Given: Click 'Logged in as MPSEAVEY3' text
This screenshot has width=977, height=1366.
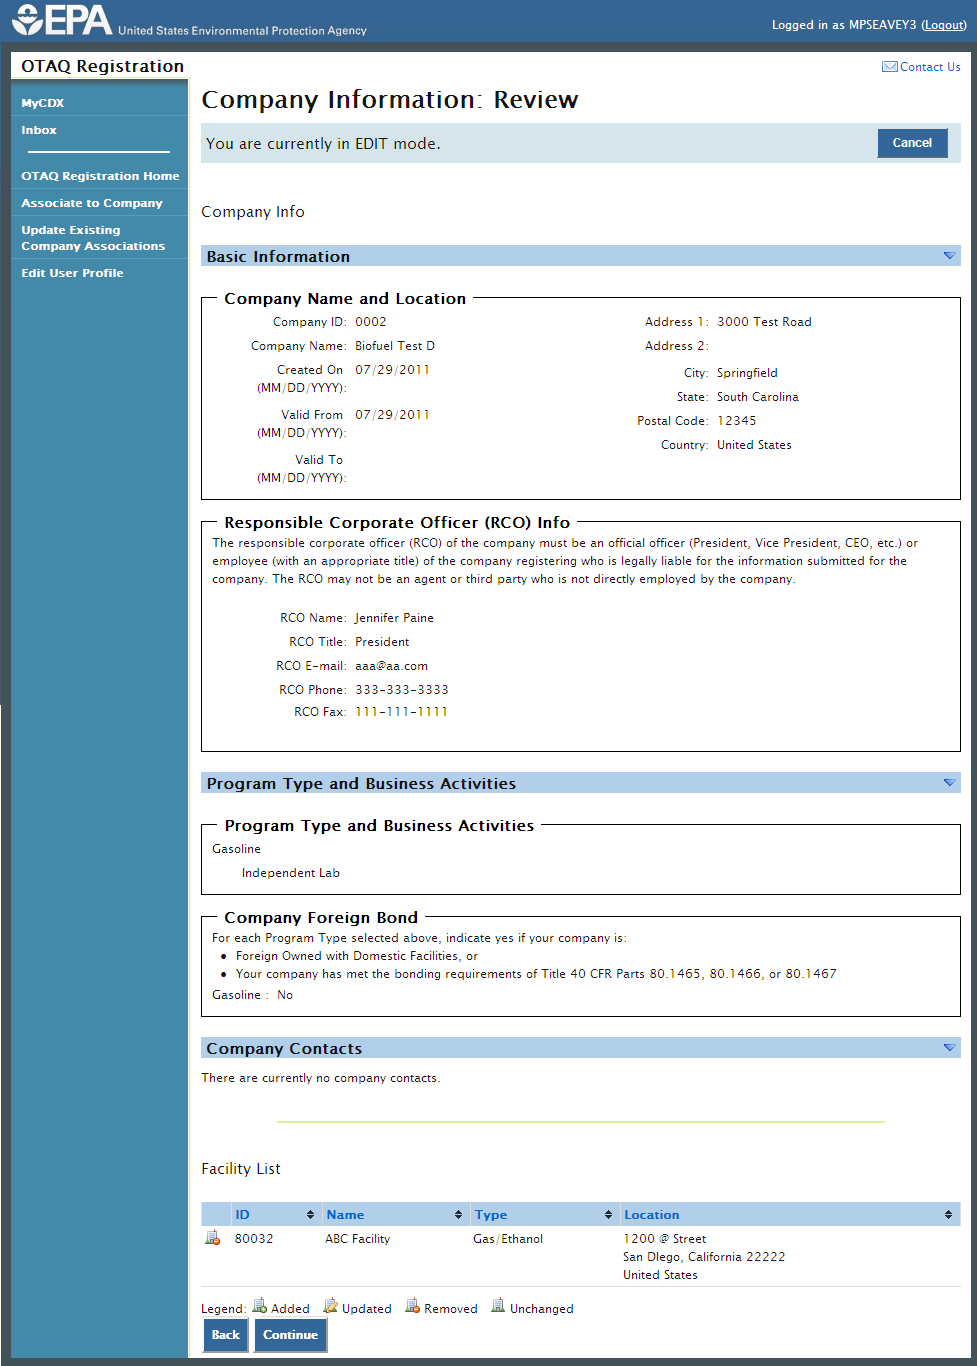Looking at the screenshot, I should (x=844, y=25).
